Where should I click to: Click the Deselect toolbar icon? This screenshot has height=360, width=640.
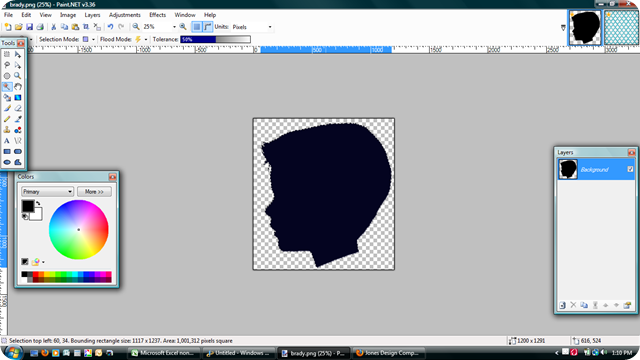97,27
